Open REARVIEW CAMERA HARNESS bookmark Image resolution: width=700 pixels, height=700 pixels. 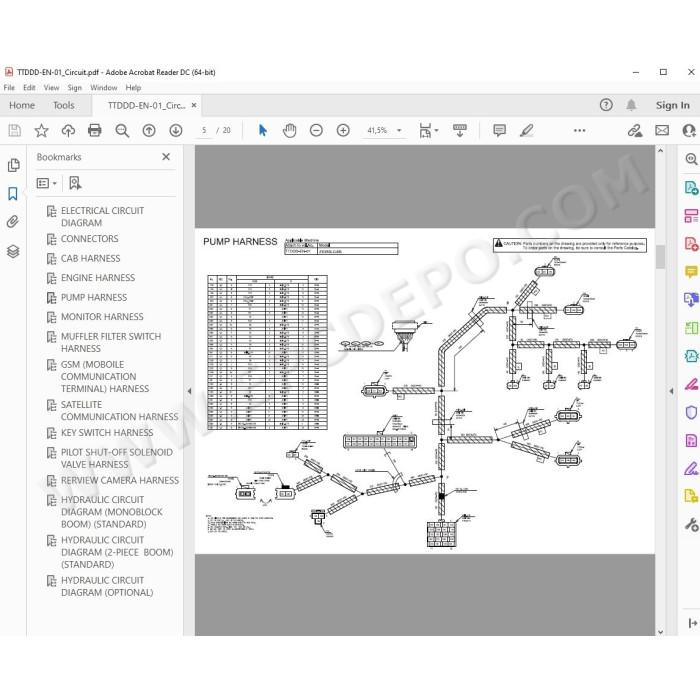pos(120,480)
